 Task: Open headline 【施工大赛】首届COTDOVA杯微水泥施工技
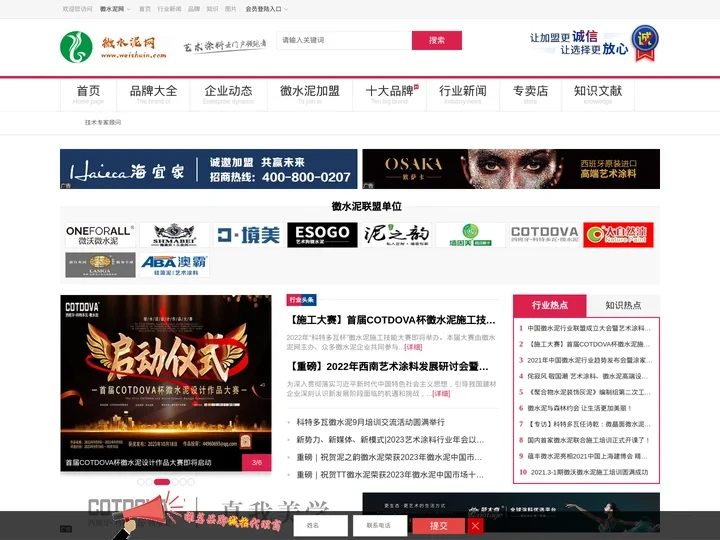click(391, 320)
